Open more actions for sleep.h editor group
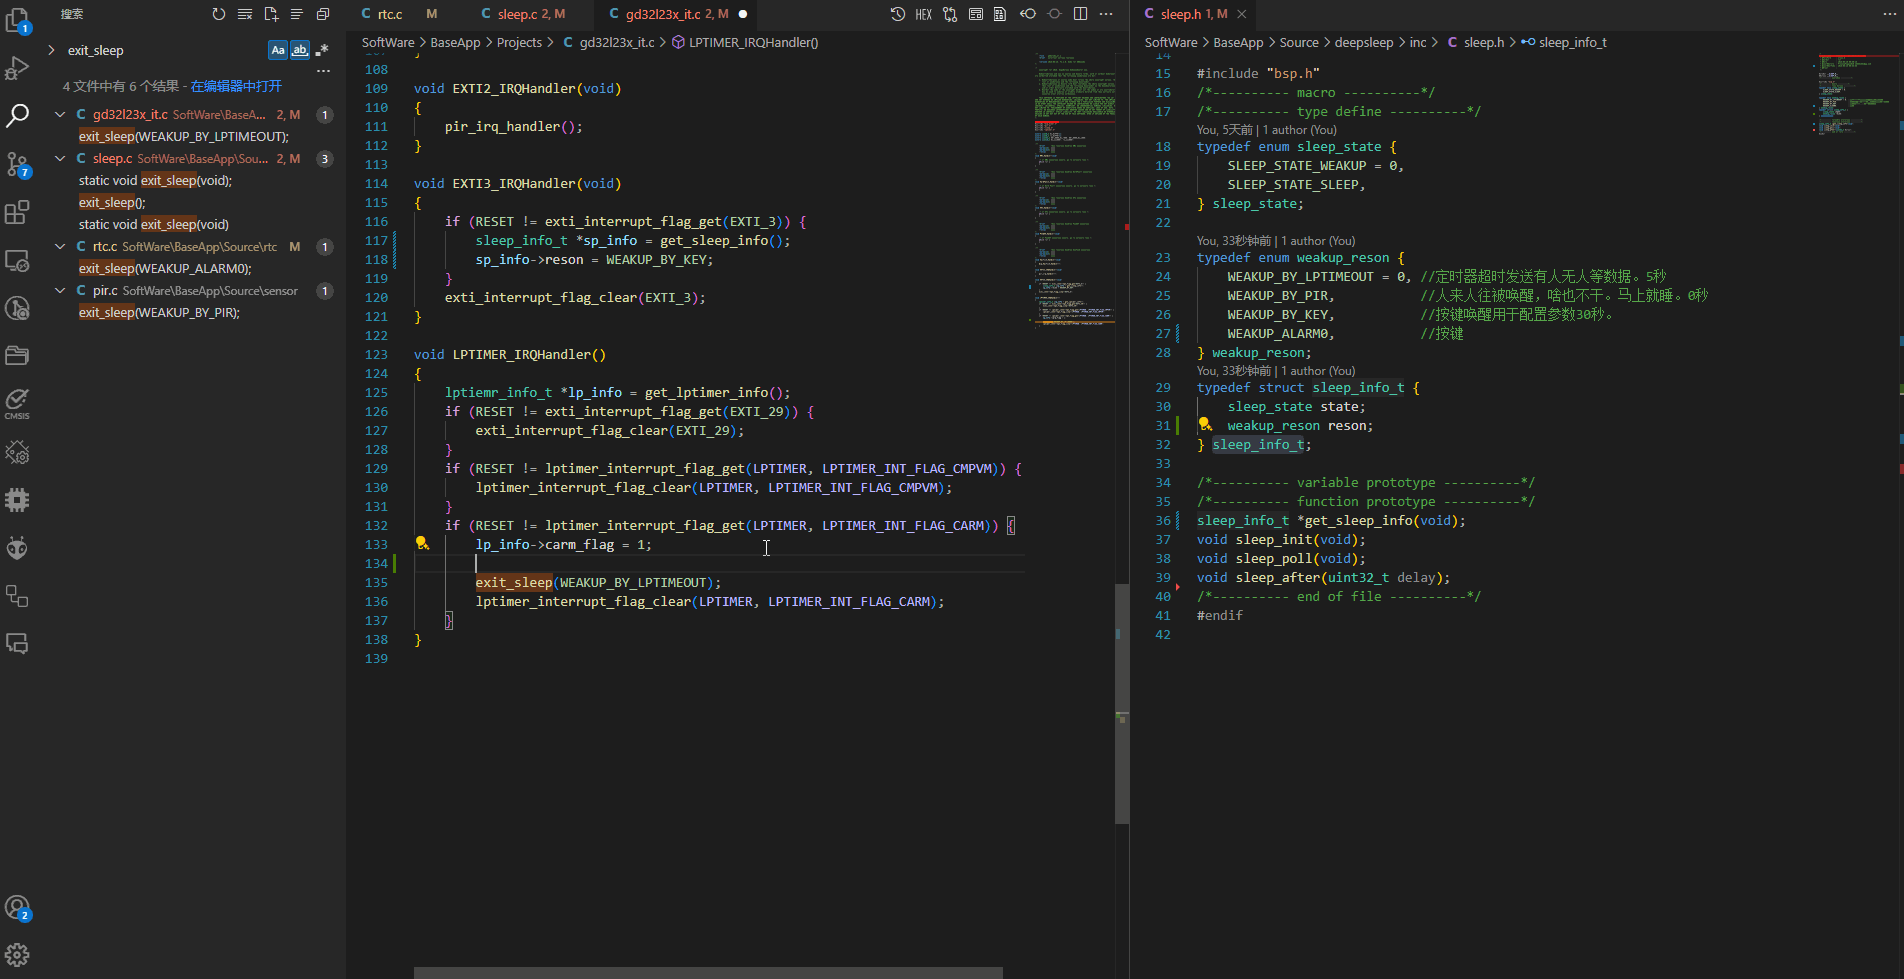This screenshot has width=1904, height=979. [1889, 14]
